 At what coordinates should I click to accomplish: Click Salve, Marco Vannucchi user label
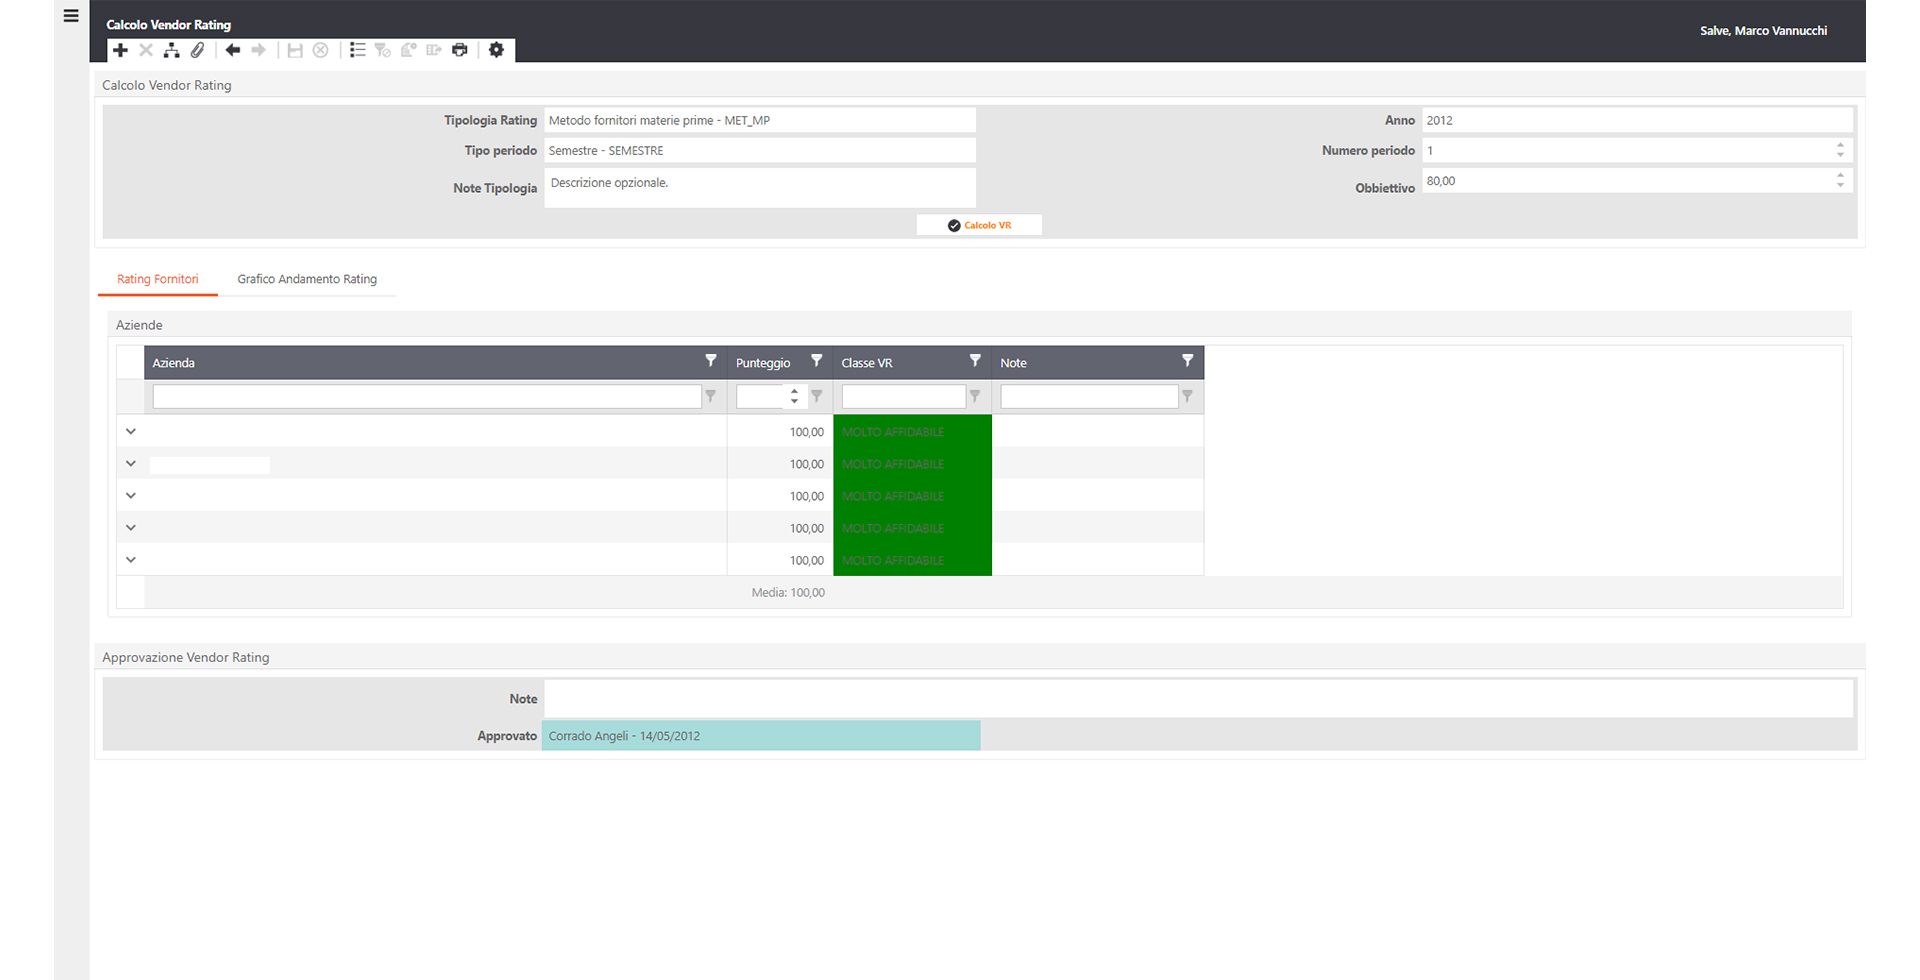pos(1763,31)
